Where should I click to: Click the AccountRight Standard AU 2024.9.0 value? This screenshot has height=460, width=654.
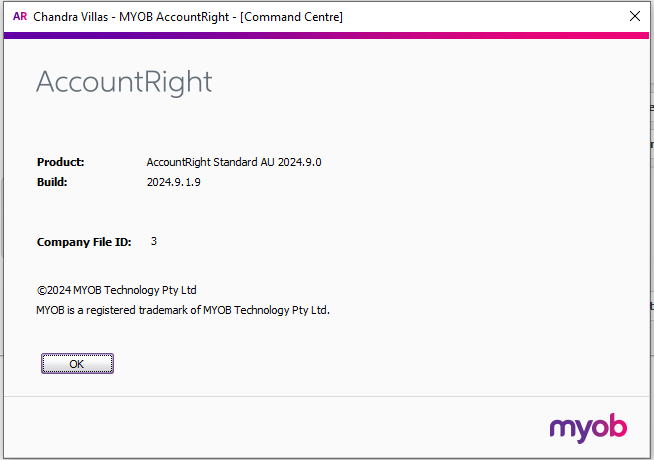click(233, 162)
